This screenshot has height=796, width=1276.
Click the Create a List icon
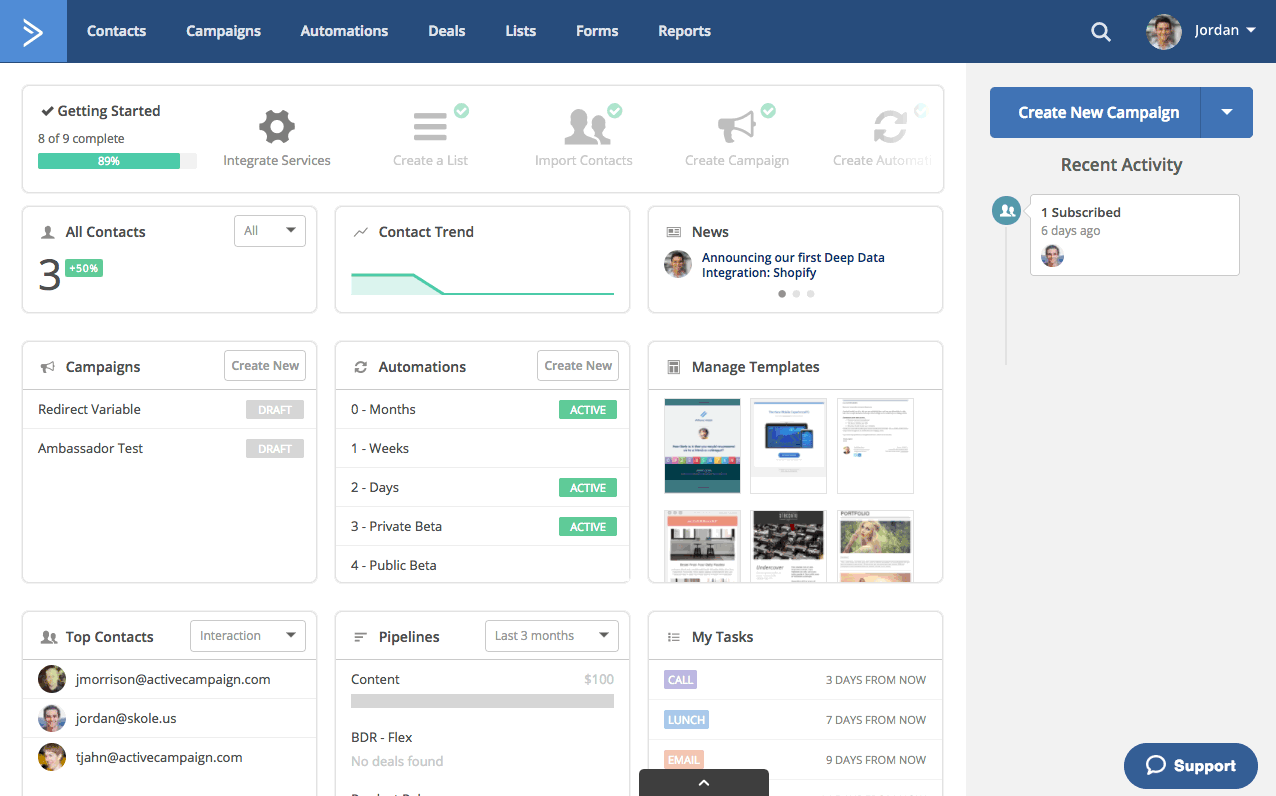click(431, 127)
